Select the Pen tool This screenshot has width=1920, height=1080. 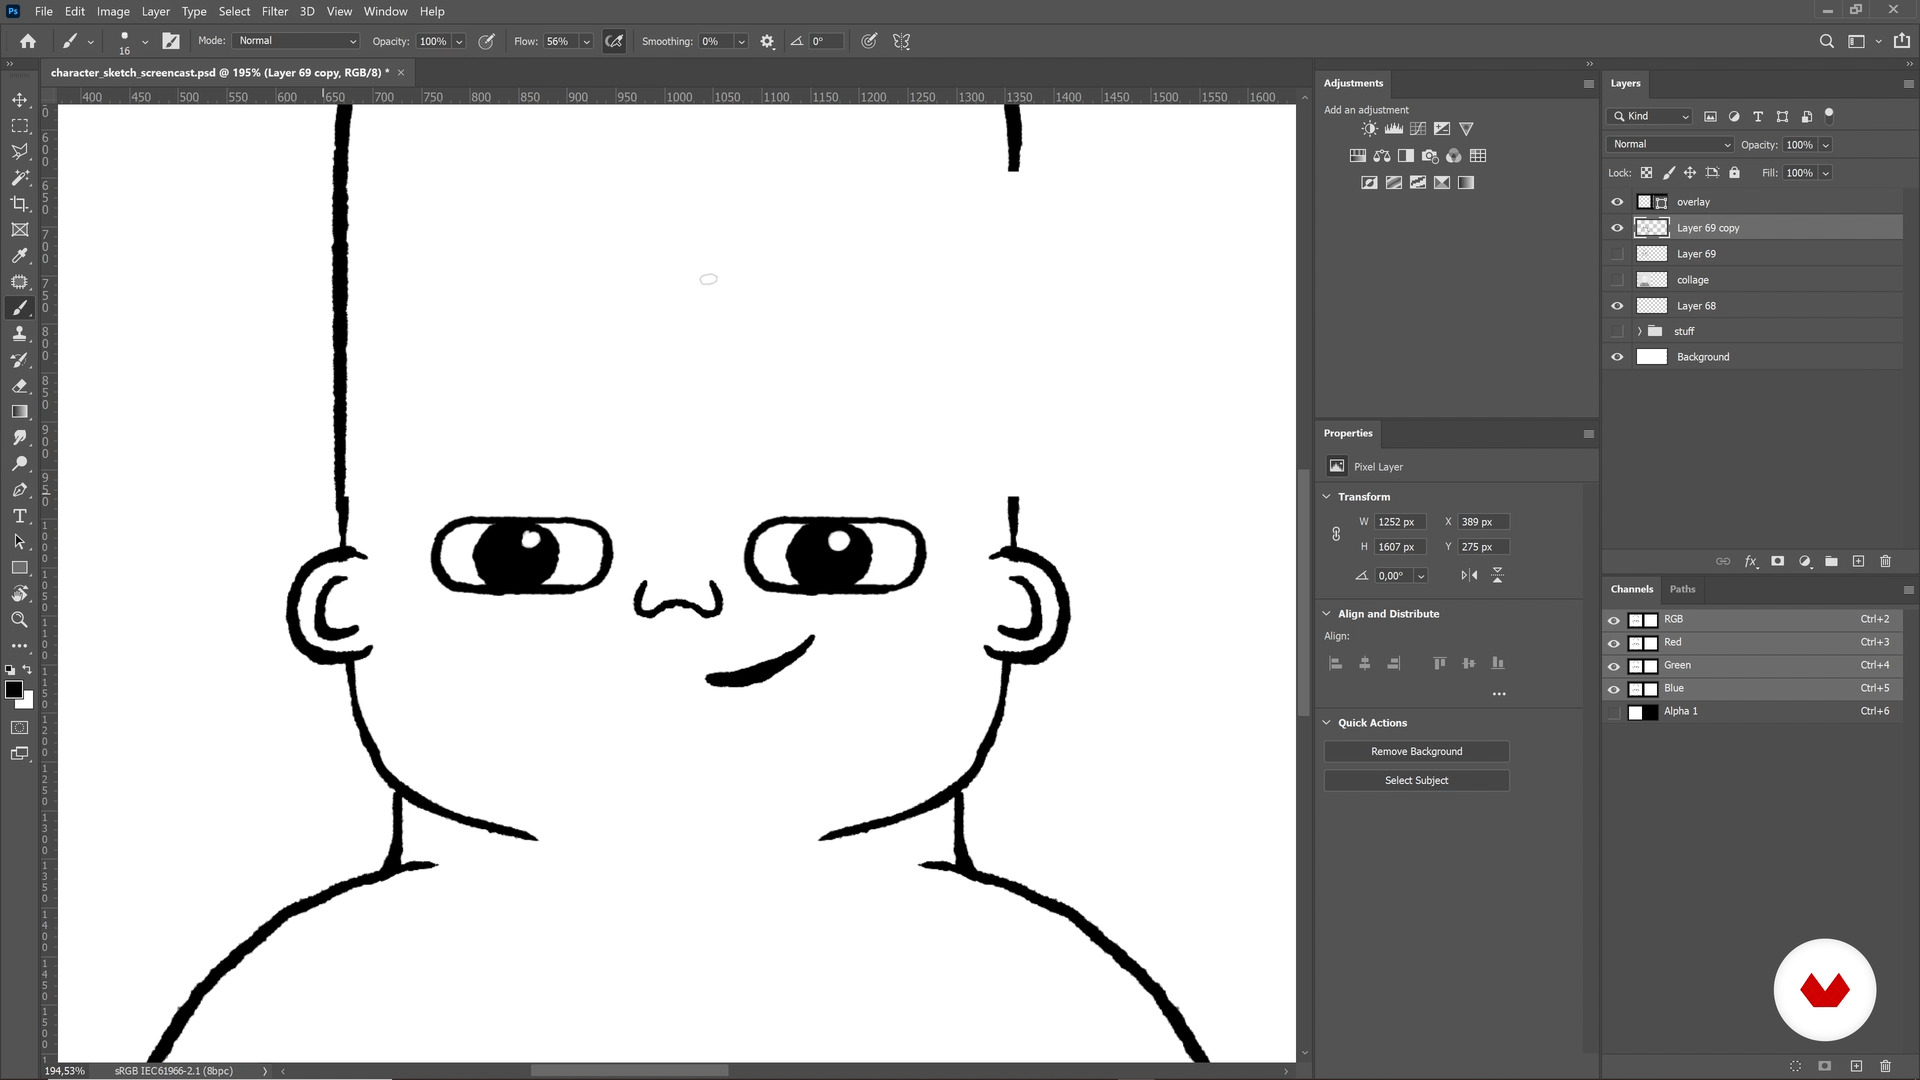click(x=19, y=490)
